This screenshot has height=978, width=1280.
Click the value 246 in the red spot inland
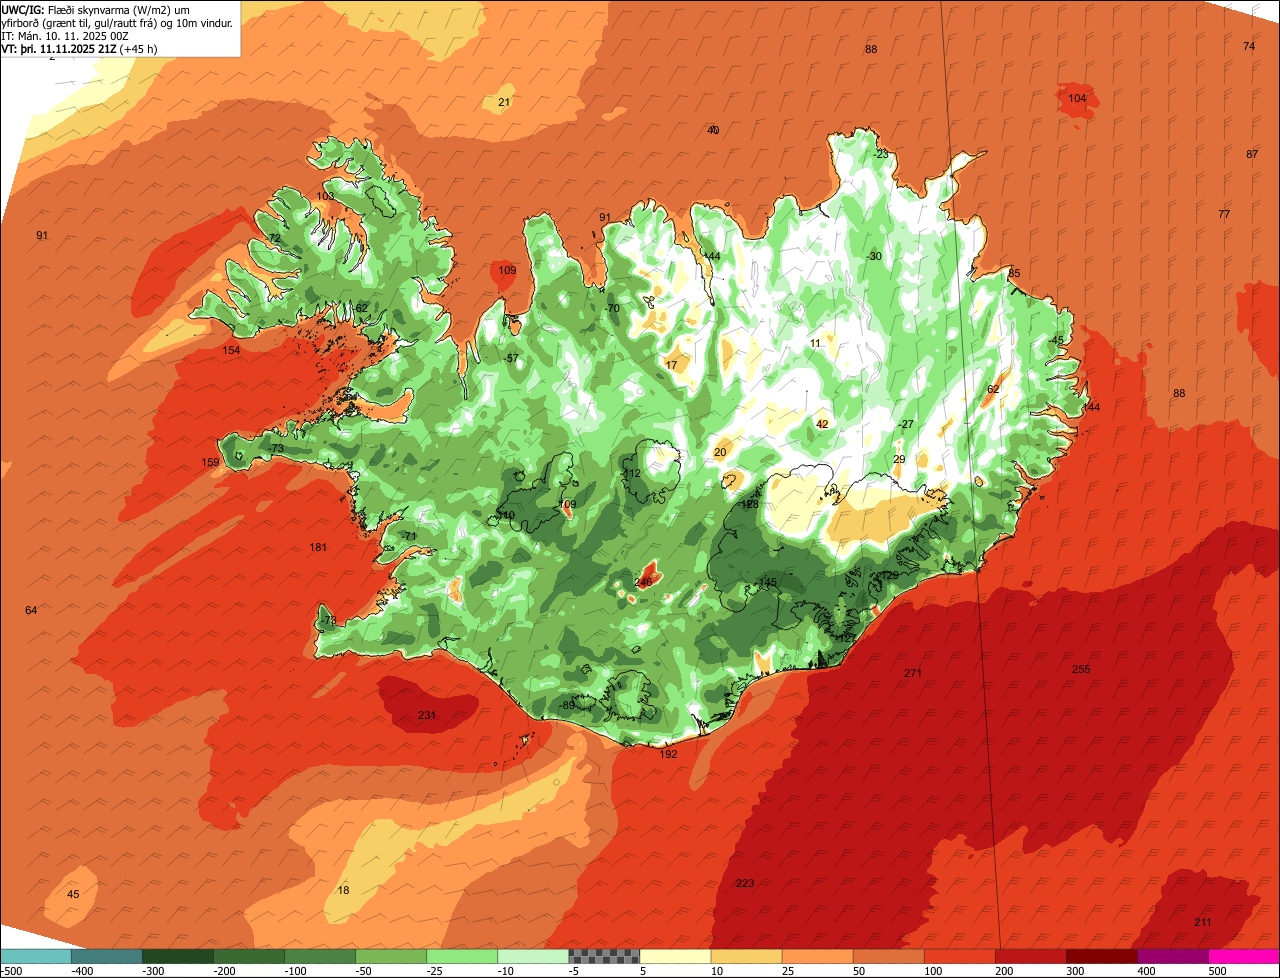click(x=643, y=581)
